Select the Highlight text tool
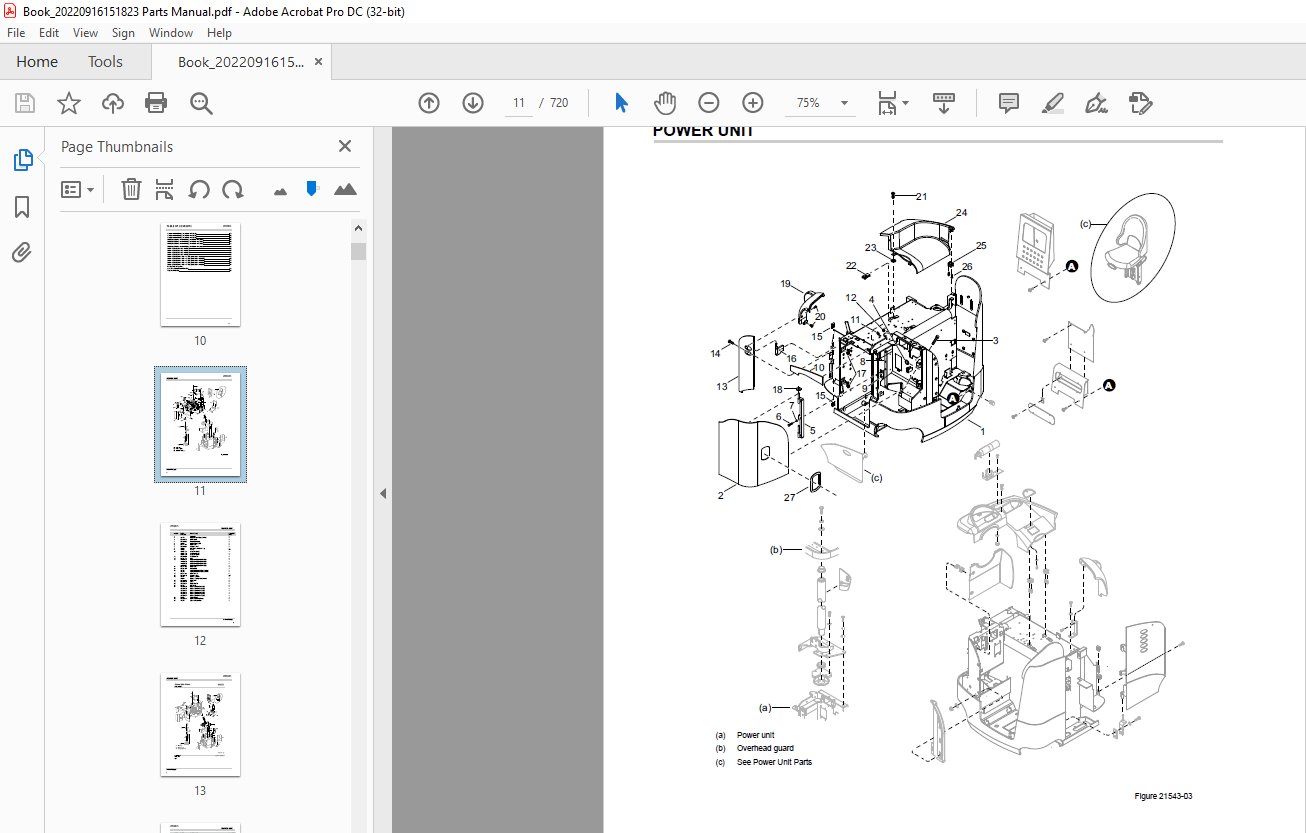Screen dimensions: 1306x833 tap(1052, 103)
